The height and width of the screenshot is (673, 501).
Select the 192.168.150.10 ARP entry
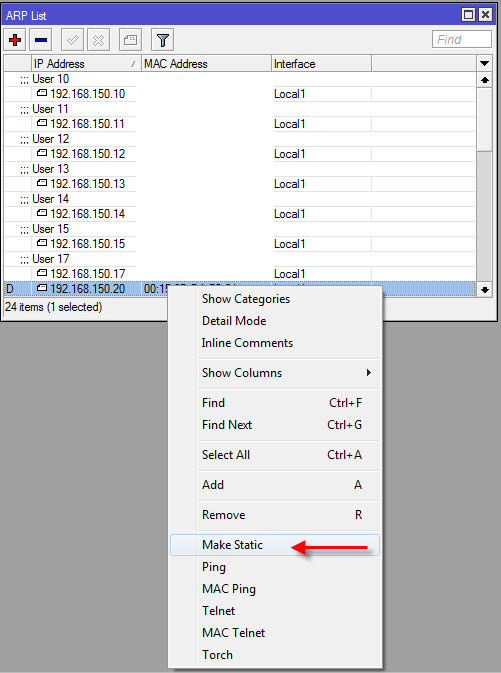point(240,94)
